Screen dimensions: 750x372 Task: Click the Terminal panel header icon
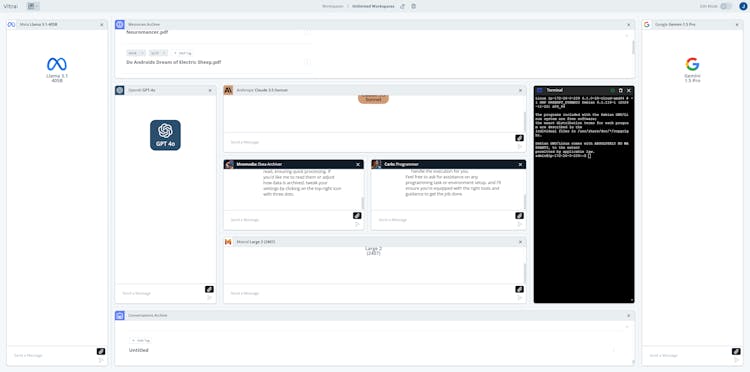[540, 90]
